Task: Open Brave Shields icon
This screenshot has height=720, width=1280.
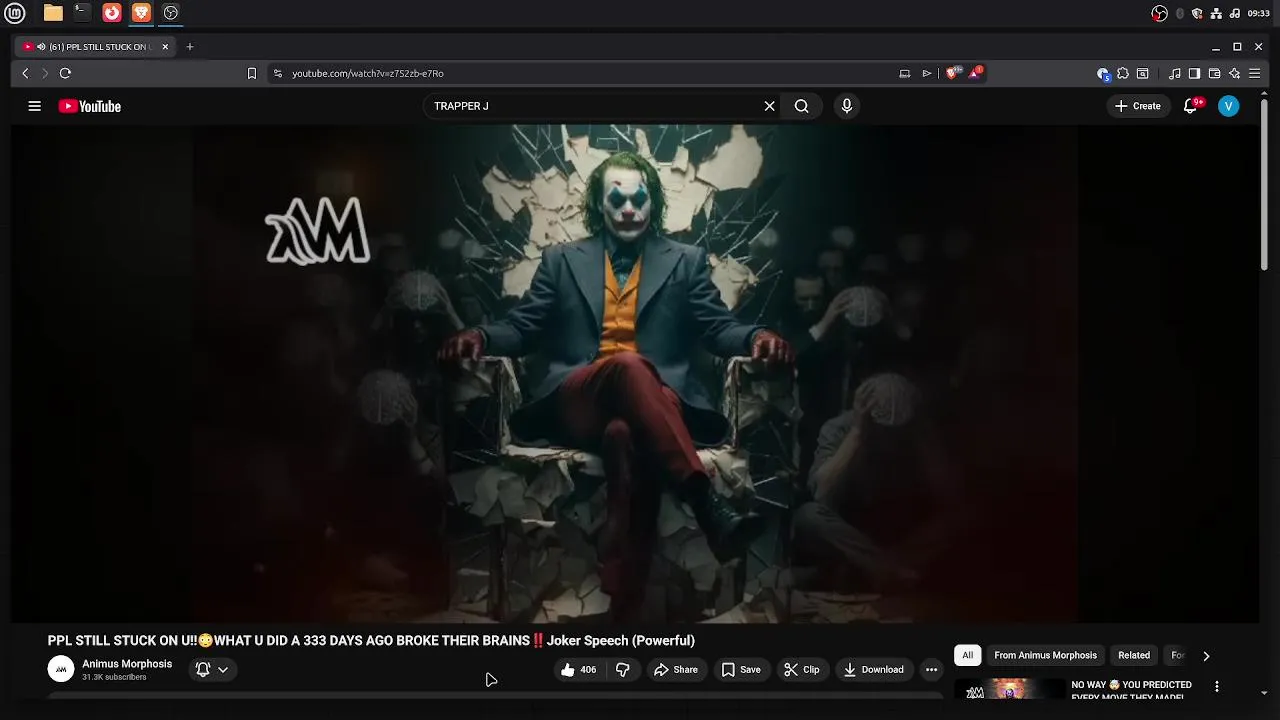Action: pyautogui.click(x=953, y=72)
